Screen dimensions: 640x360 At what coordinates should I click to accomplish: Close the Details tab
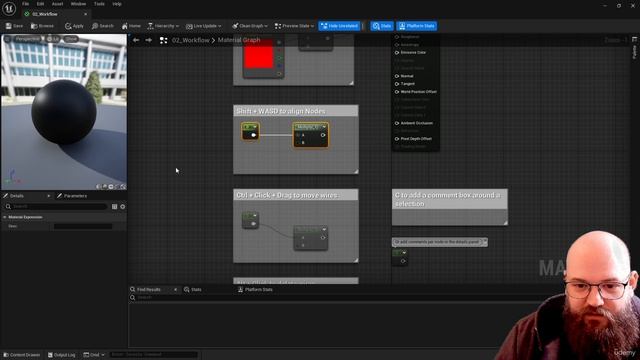(49, 196)
